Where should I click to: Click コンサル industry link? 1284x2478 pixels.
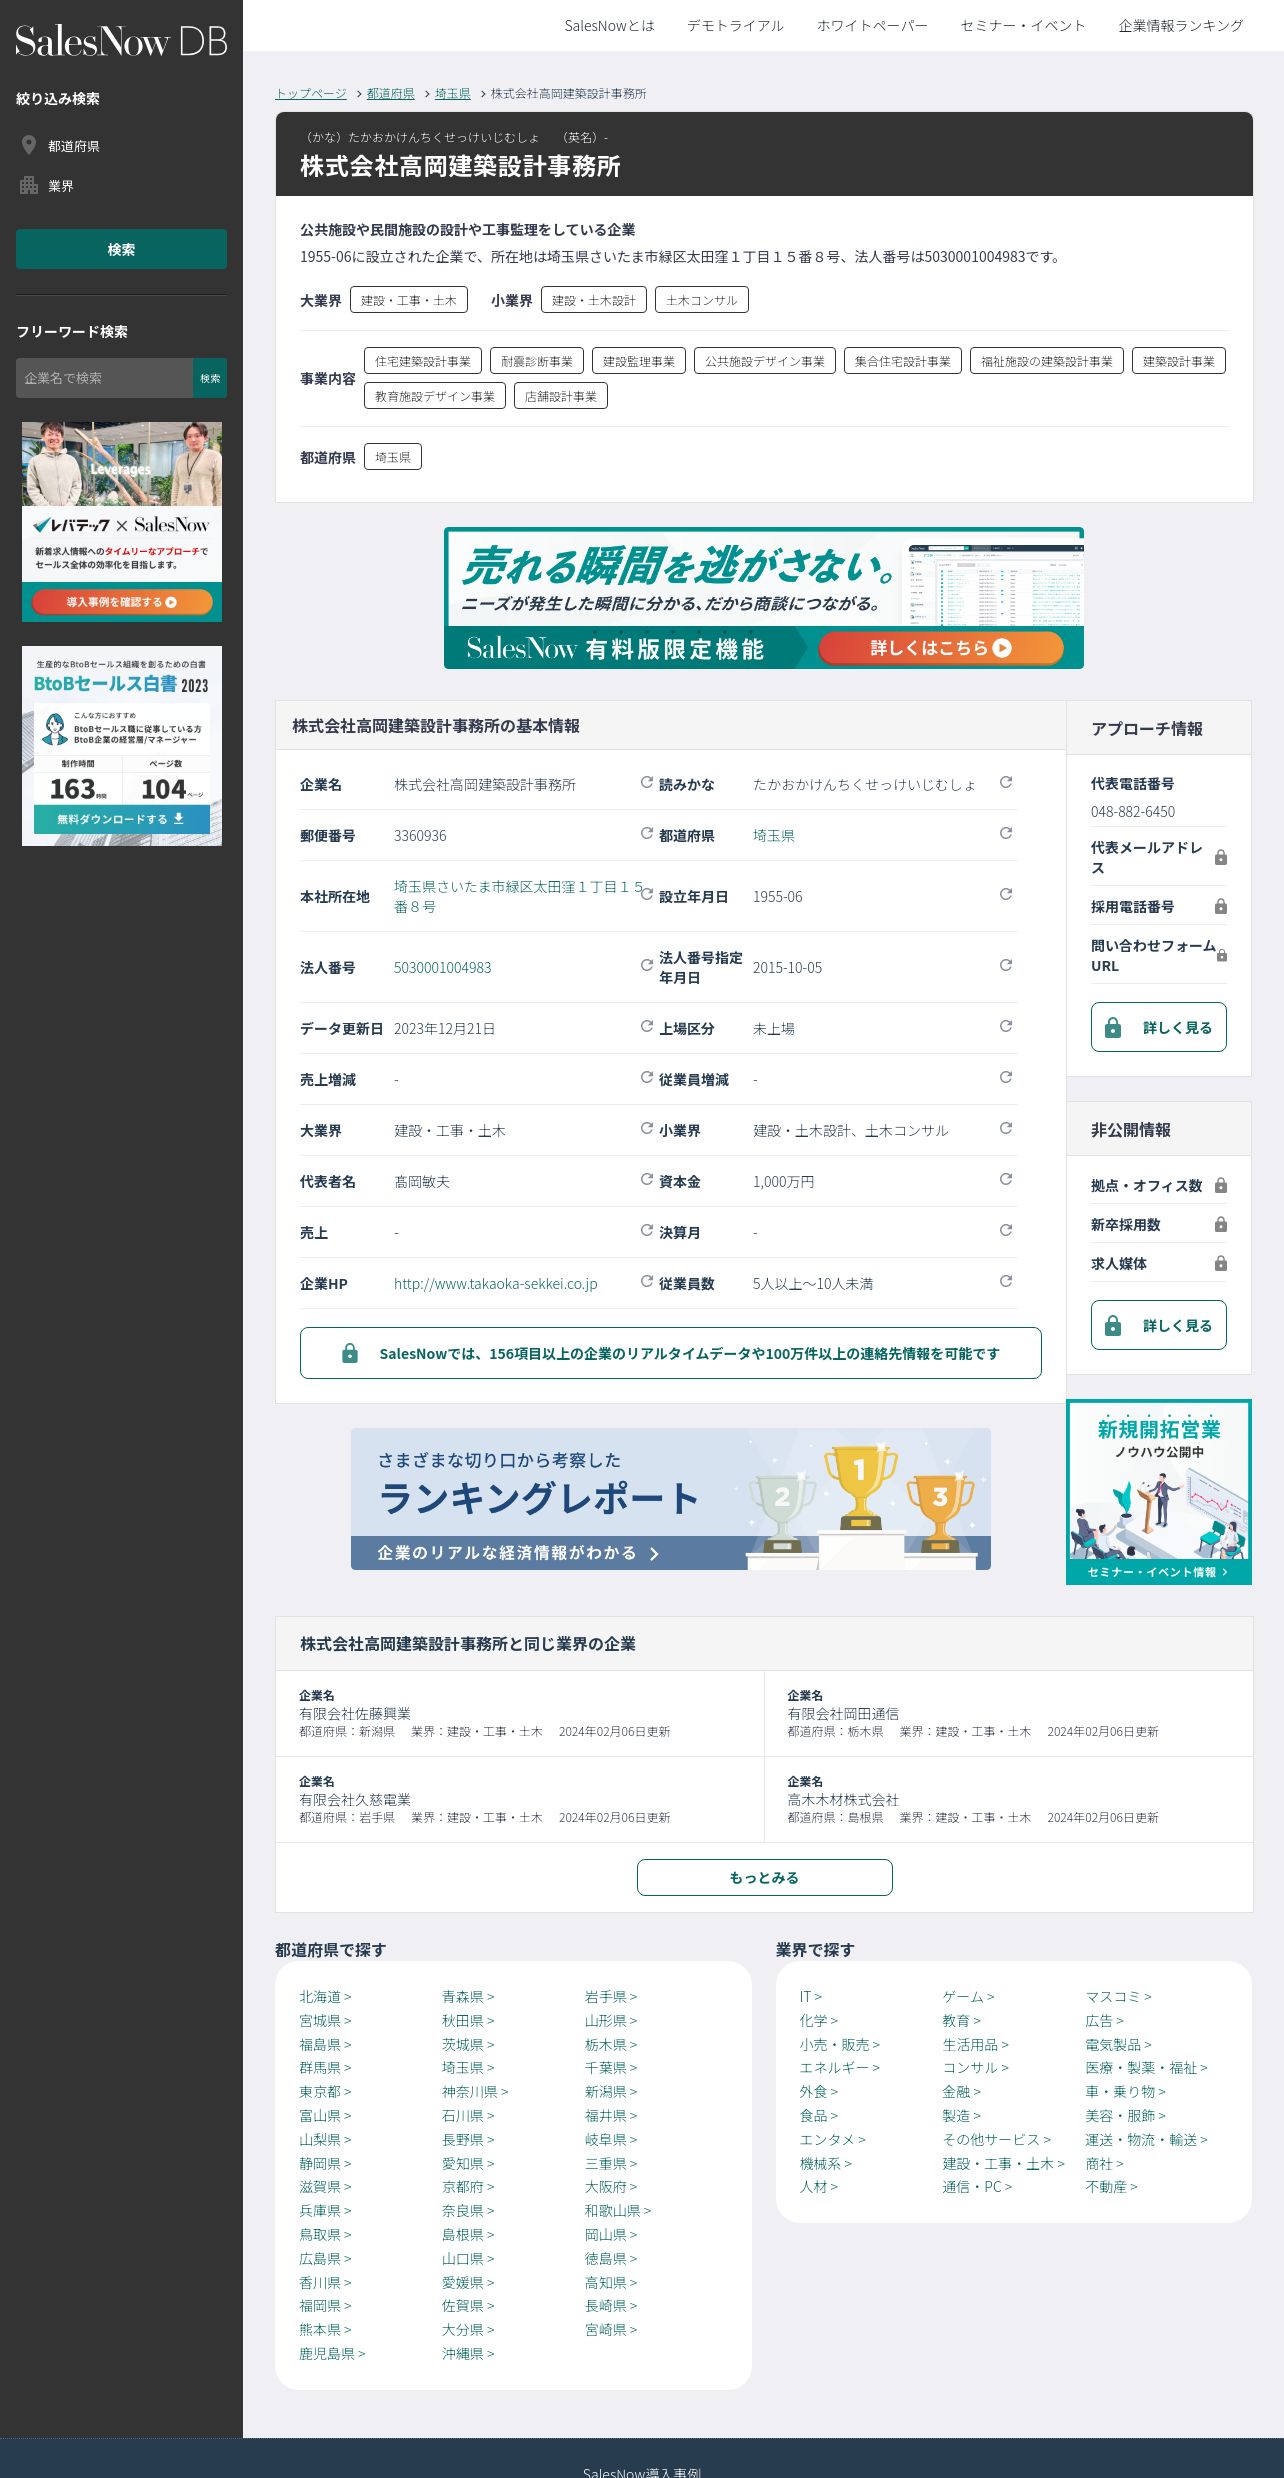click(x=975, y=2067)
